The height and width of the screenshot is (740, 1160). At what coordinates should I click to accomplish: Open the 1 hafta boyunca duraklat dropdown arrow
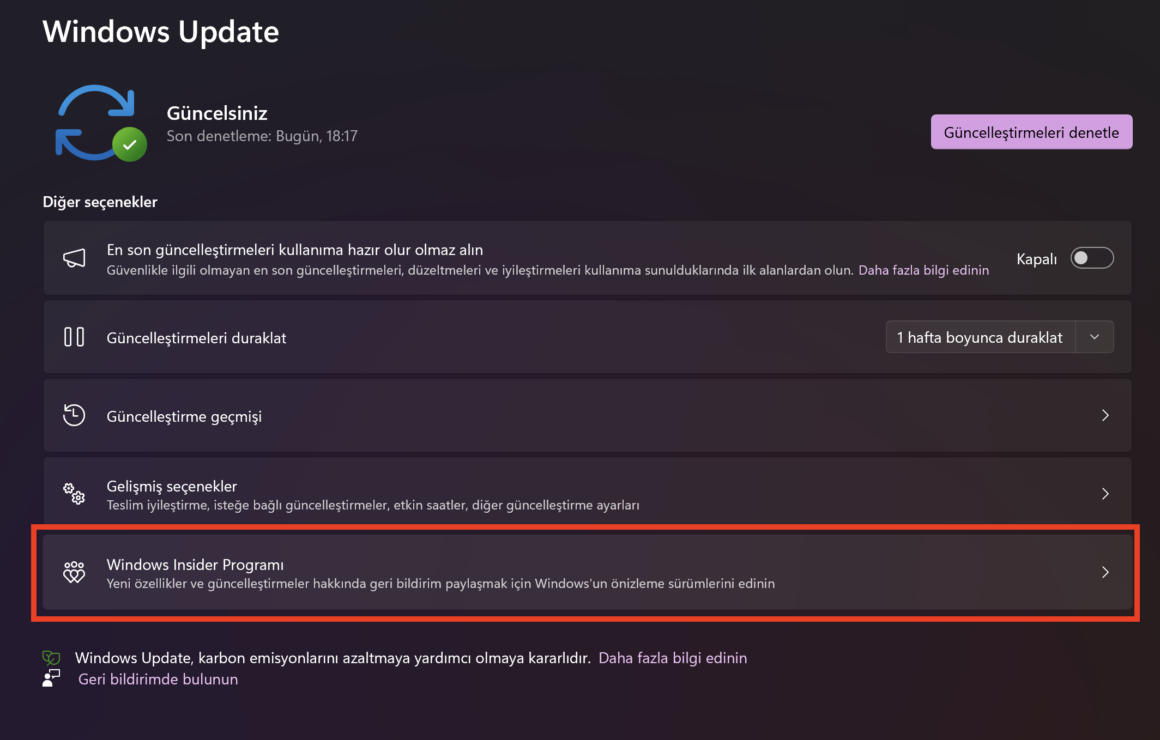[x=1094, y=337]
